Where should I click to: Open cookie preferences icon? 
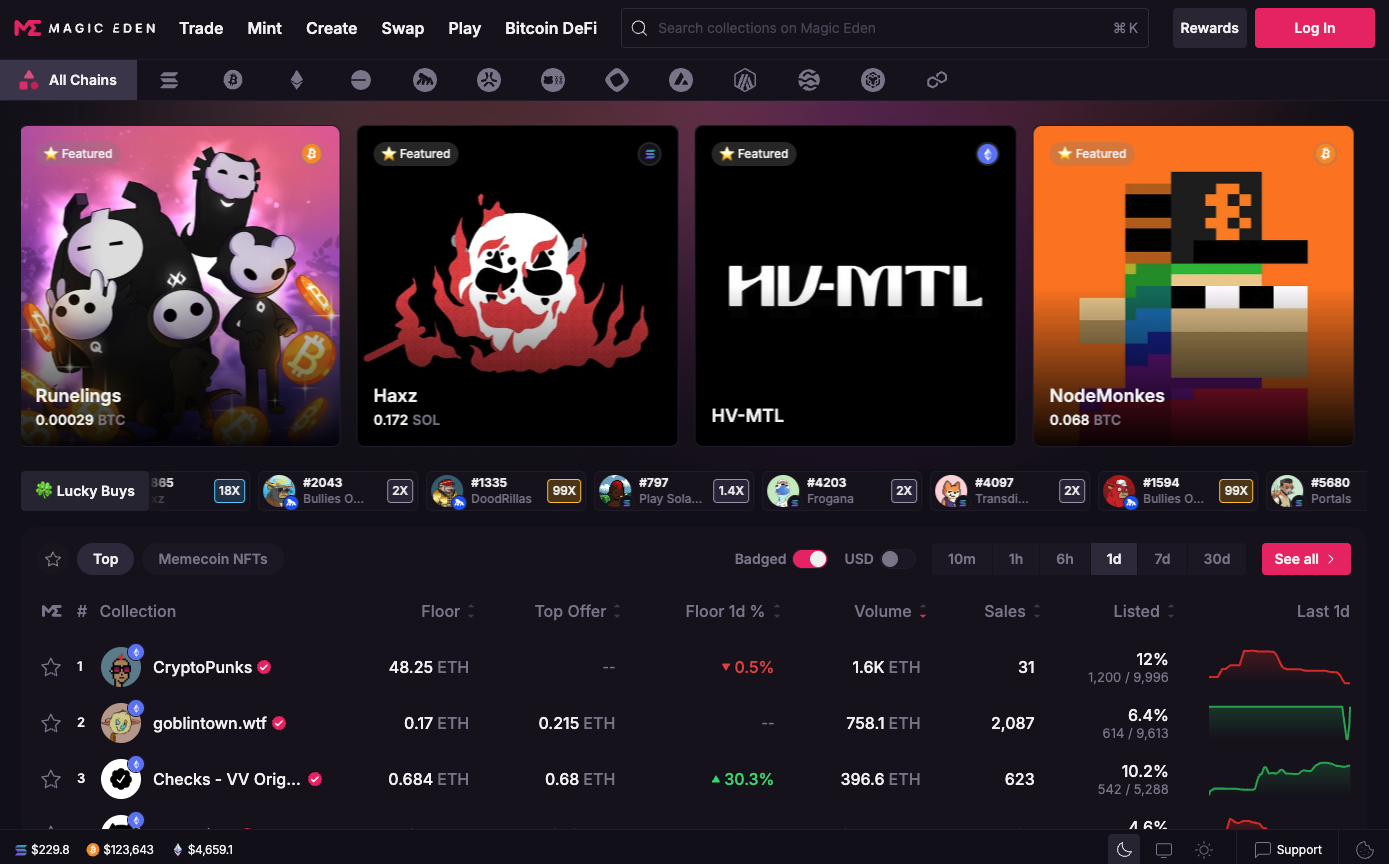(1364, 850)
